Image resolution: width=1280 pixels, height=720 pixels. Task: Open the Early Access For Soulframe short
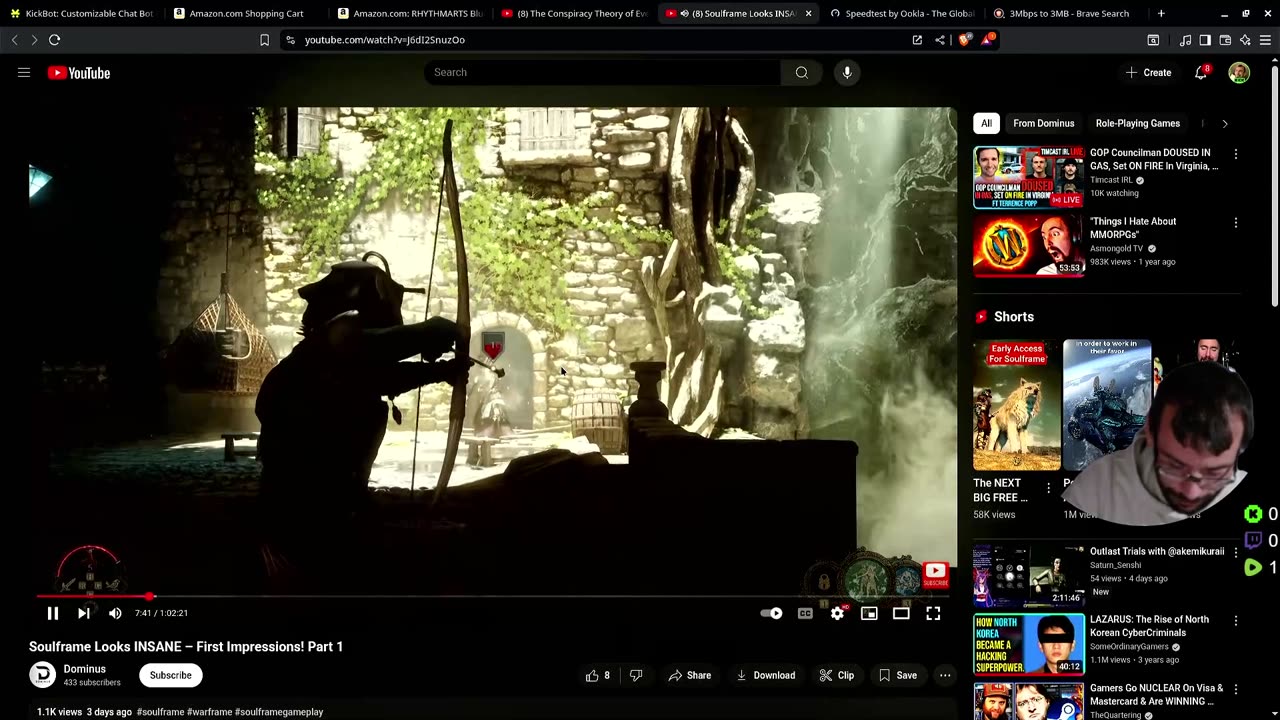point(1017,405)
